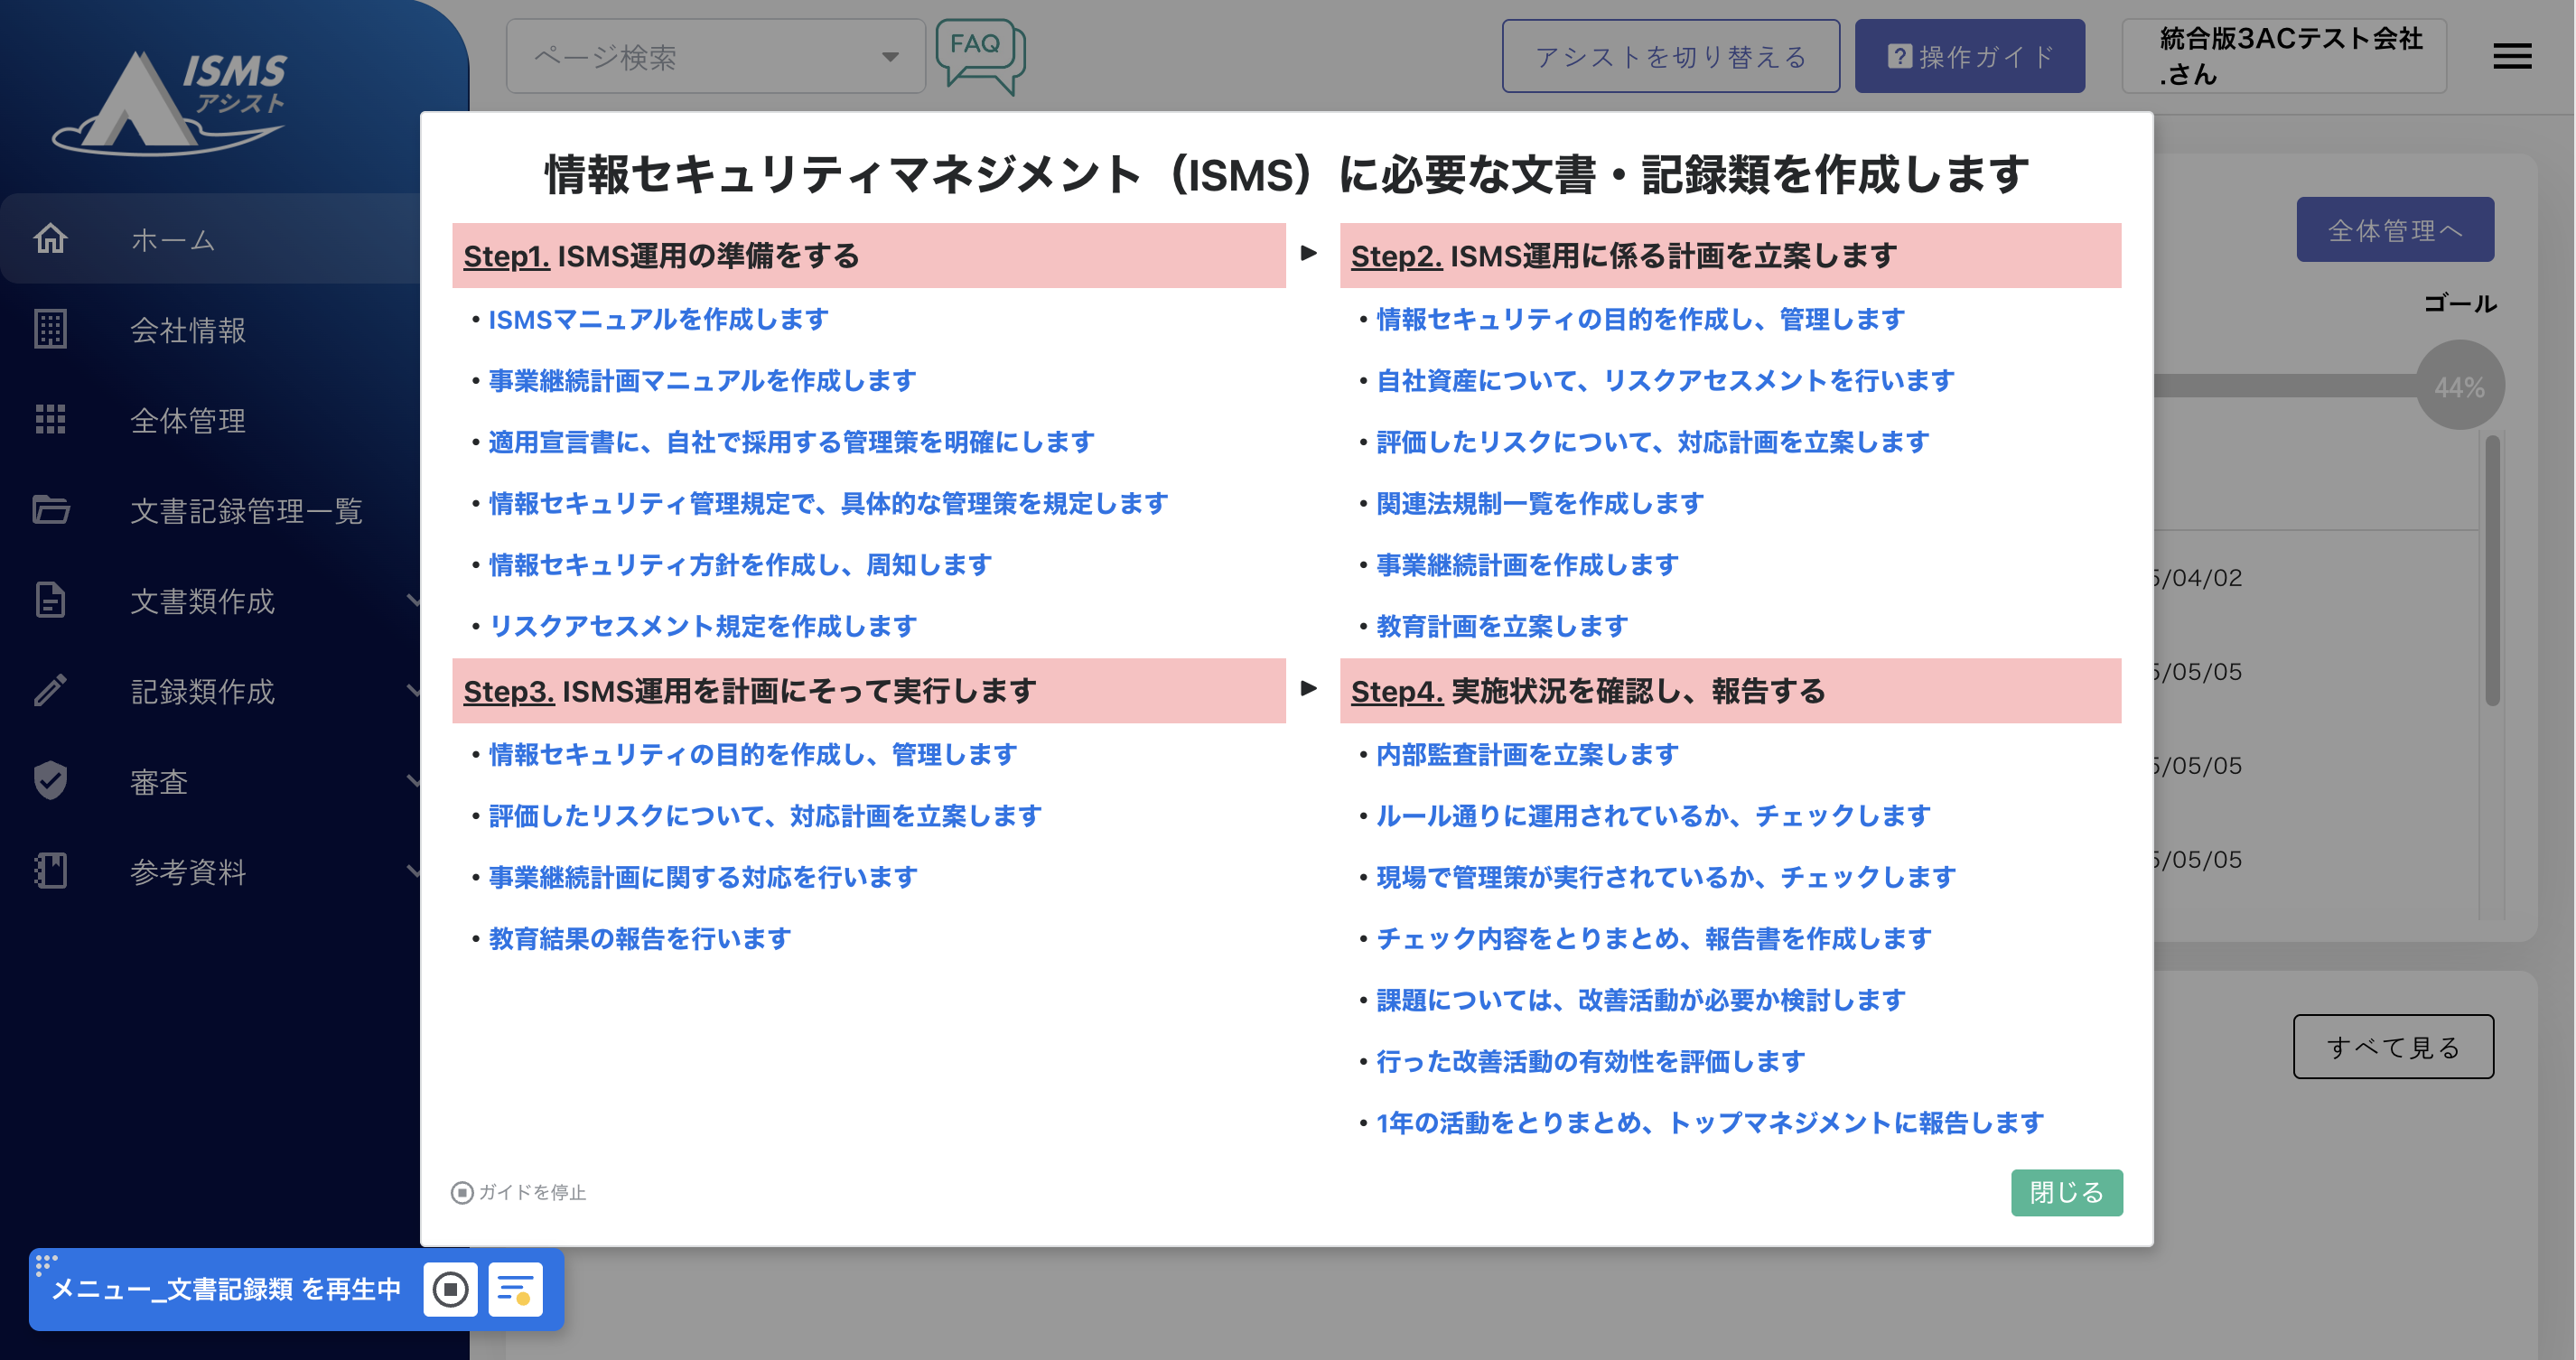Click the home icon in sidebar
The height and width of the screenshot is (1360, 2576).
click(x=50, y=239)
